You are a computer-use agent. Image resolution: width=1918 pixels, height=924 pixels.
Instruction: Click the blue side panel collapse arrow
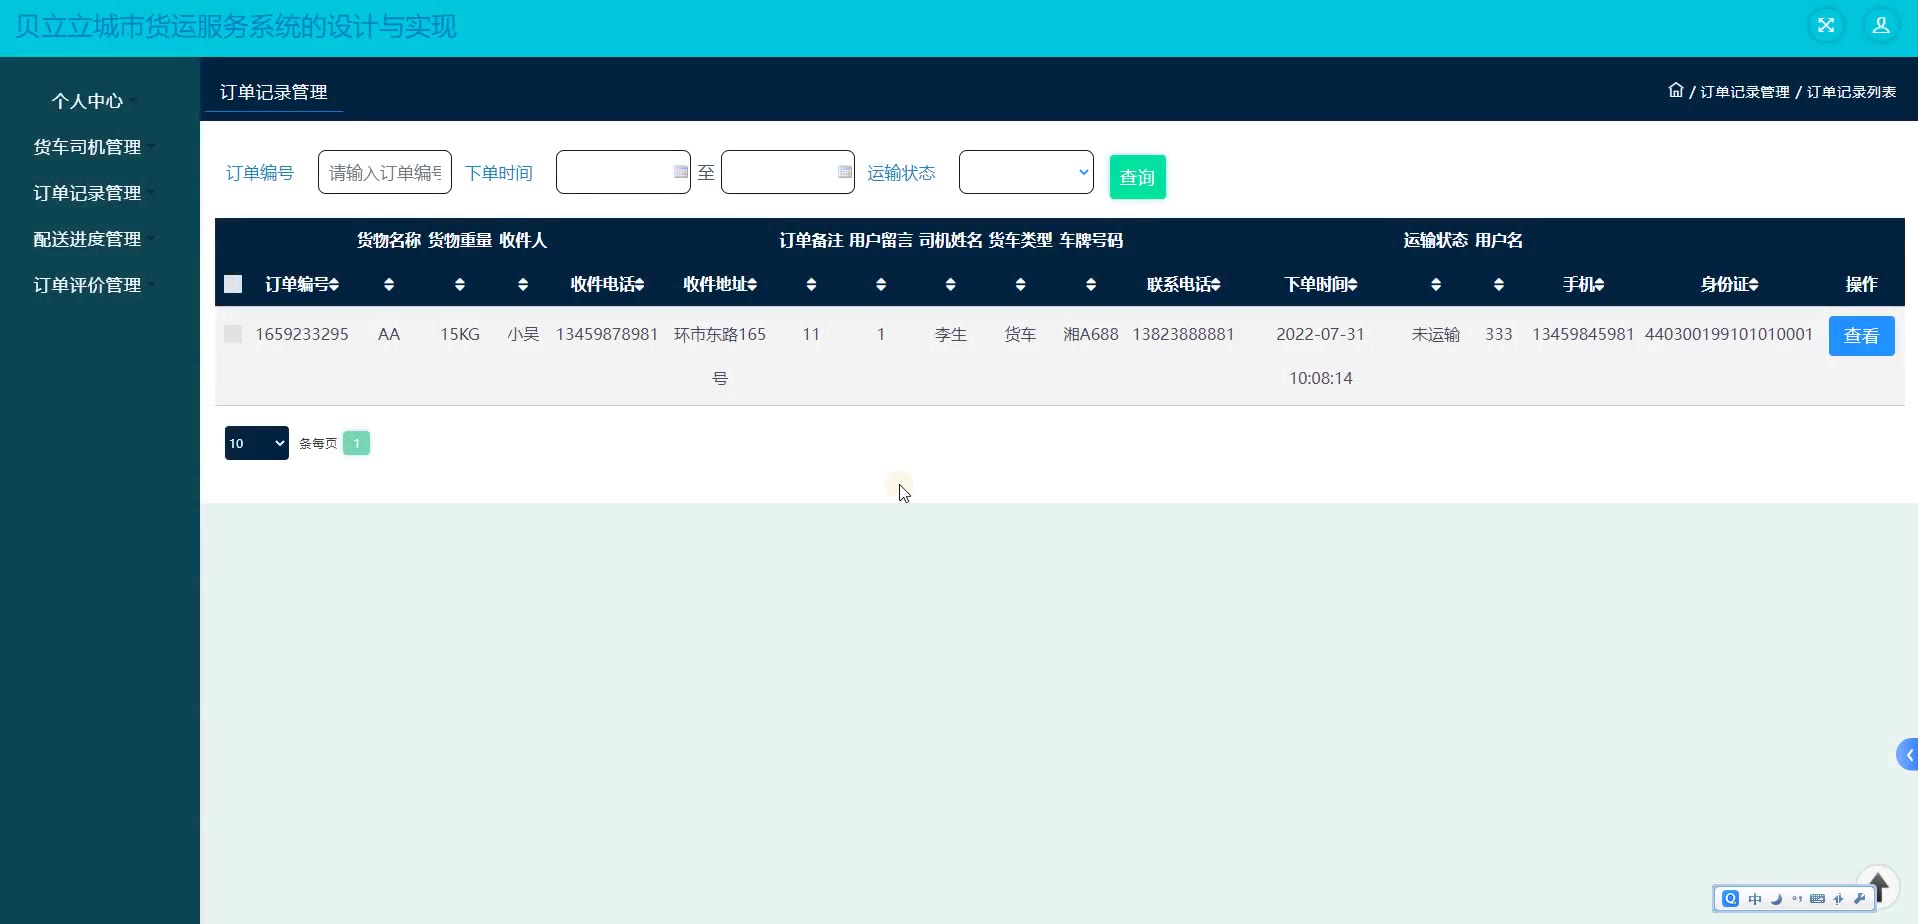[x=1908, y=755]
